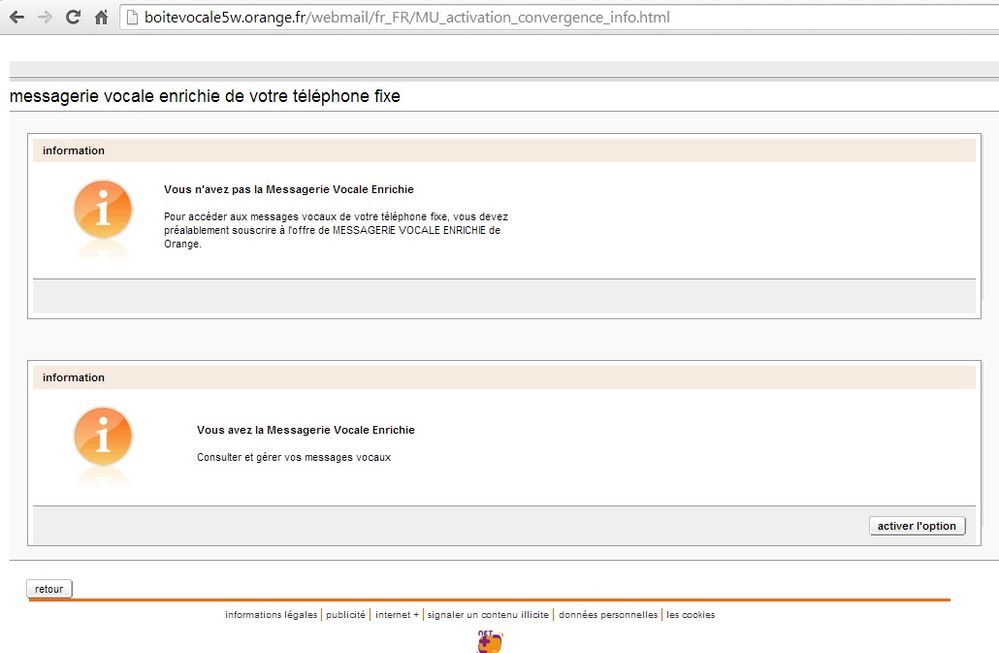Viewport: 999px width, 653px height.
Task: Reload the page with refresh icon
Action: point(73,17)
